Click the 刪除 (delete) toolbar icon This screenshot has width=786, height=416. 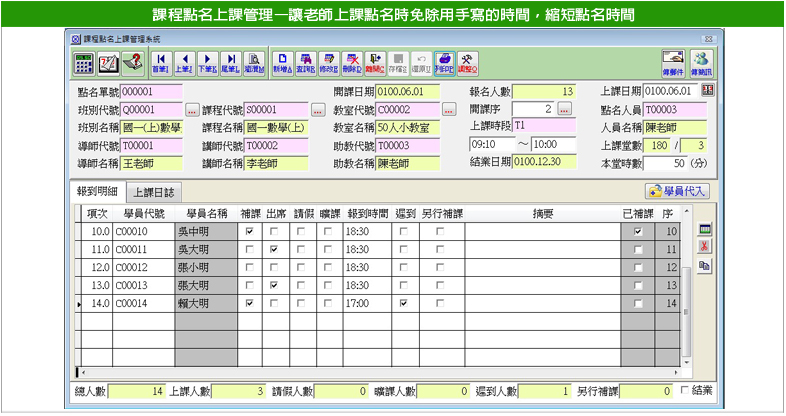tap(353, 62)
